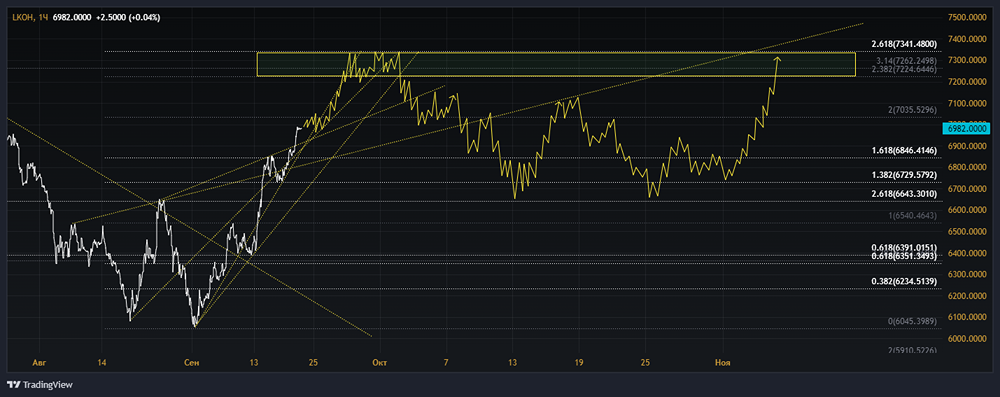Click 6000.0000 on the price axis
The width and height of the screenshot is (1000, 397).
point(968,339)
